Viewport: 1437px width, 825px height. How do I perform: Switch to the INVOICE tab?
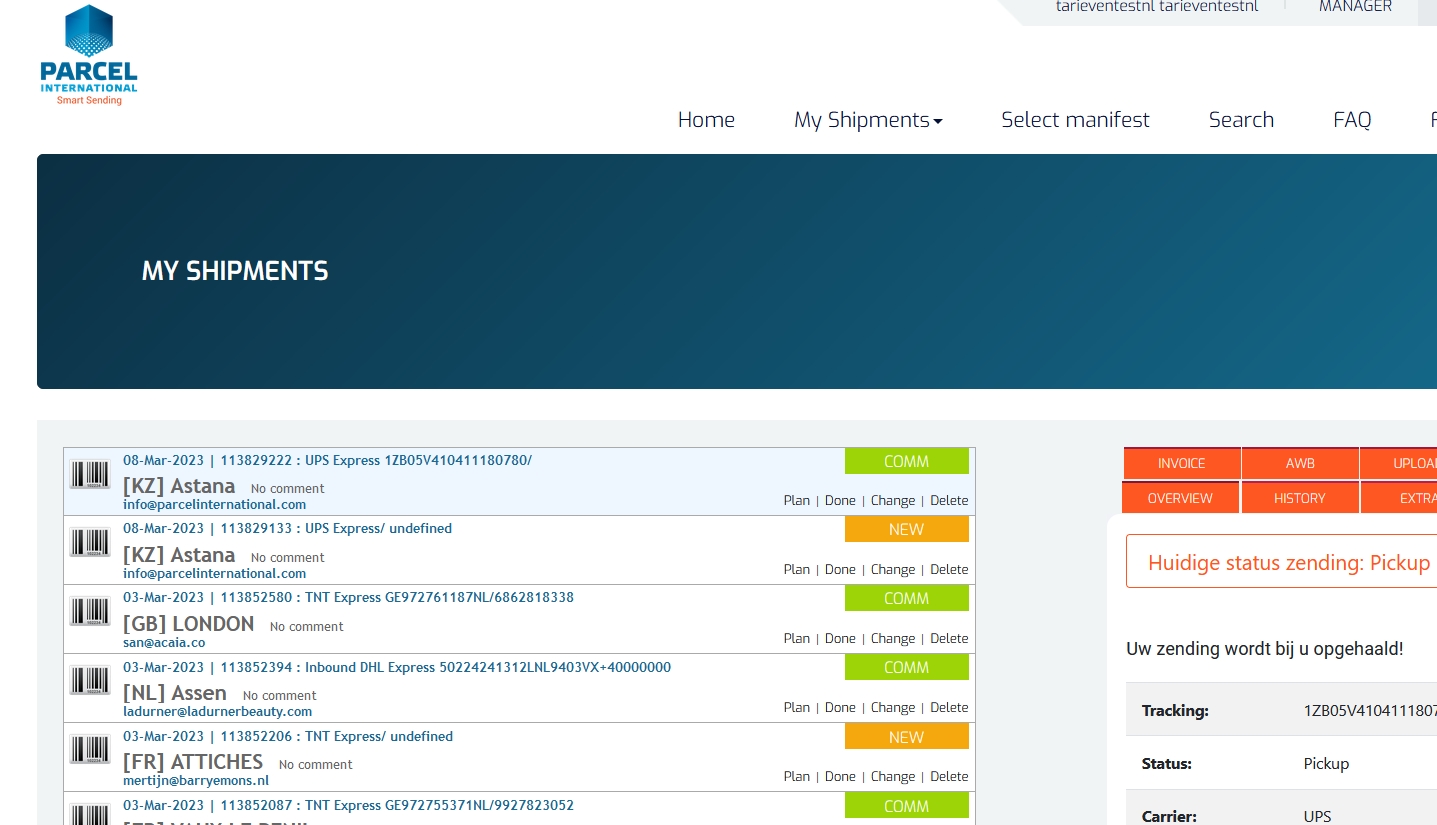point(1181,464)
